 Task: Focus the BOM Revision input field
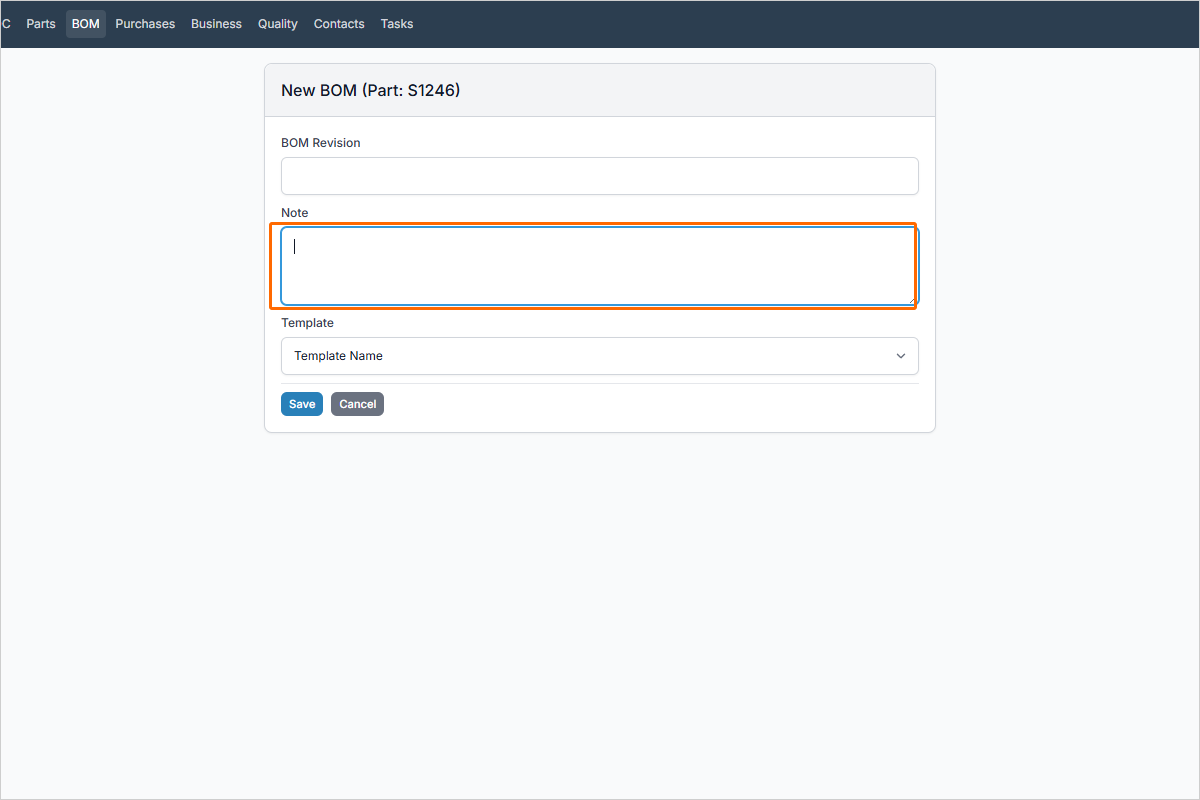tap(600, 176)
